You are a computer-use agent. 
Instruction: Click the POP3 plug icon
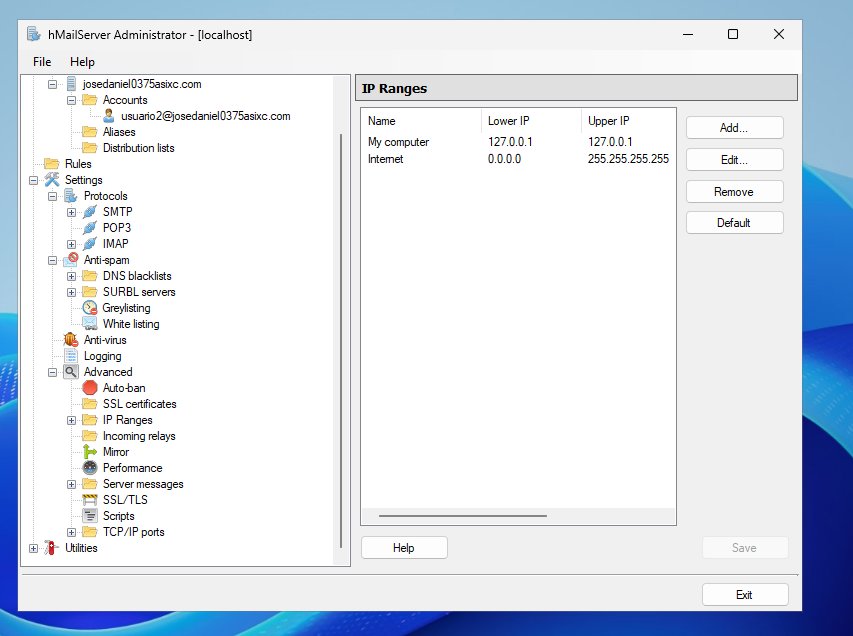tap(90, 227)
